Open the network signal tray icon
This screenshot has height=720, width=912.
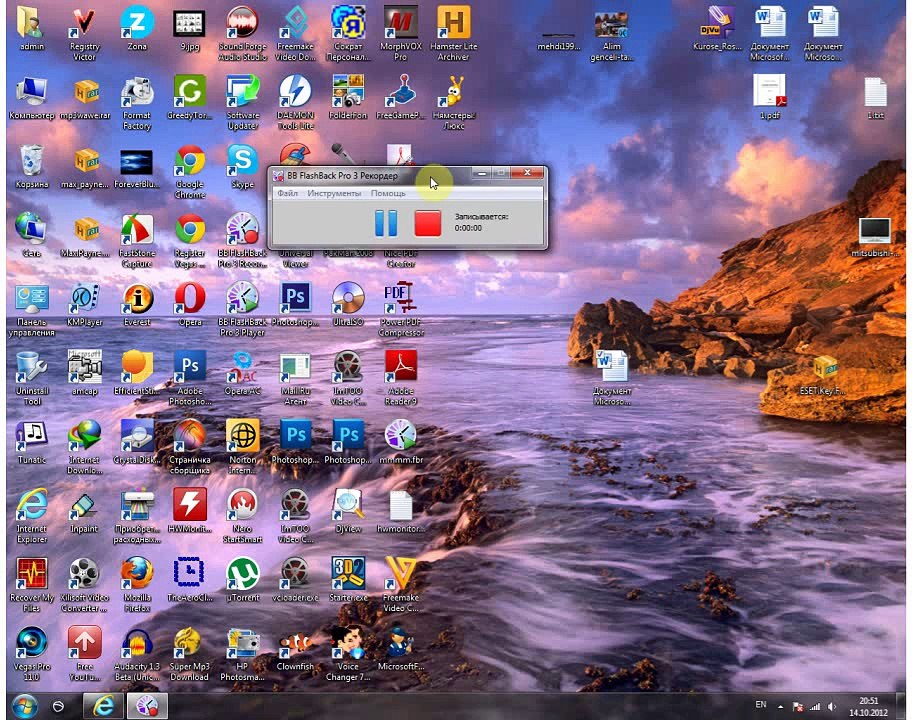click(815, 707)
